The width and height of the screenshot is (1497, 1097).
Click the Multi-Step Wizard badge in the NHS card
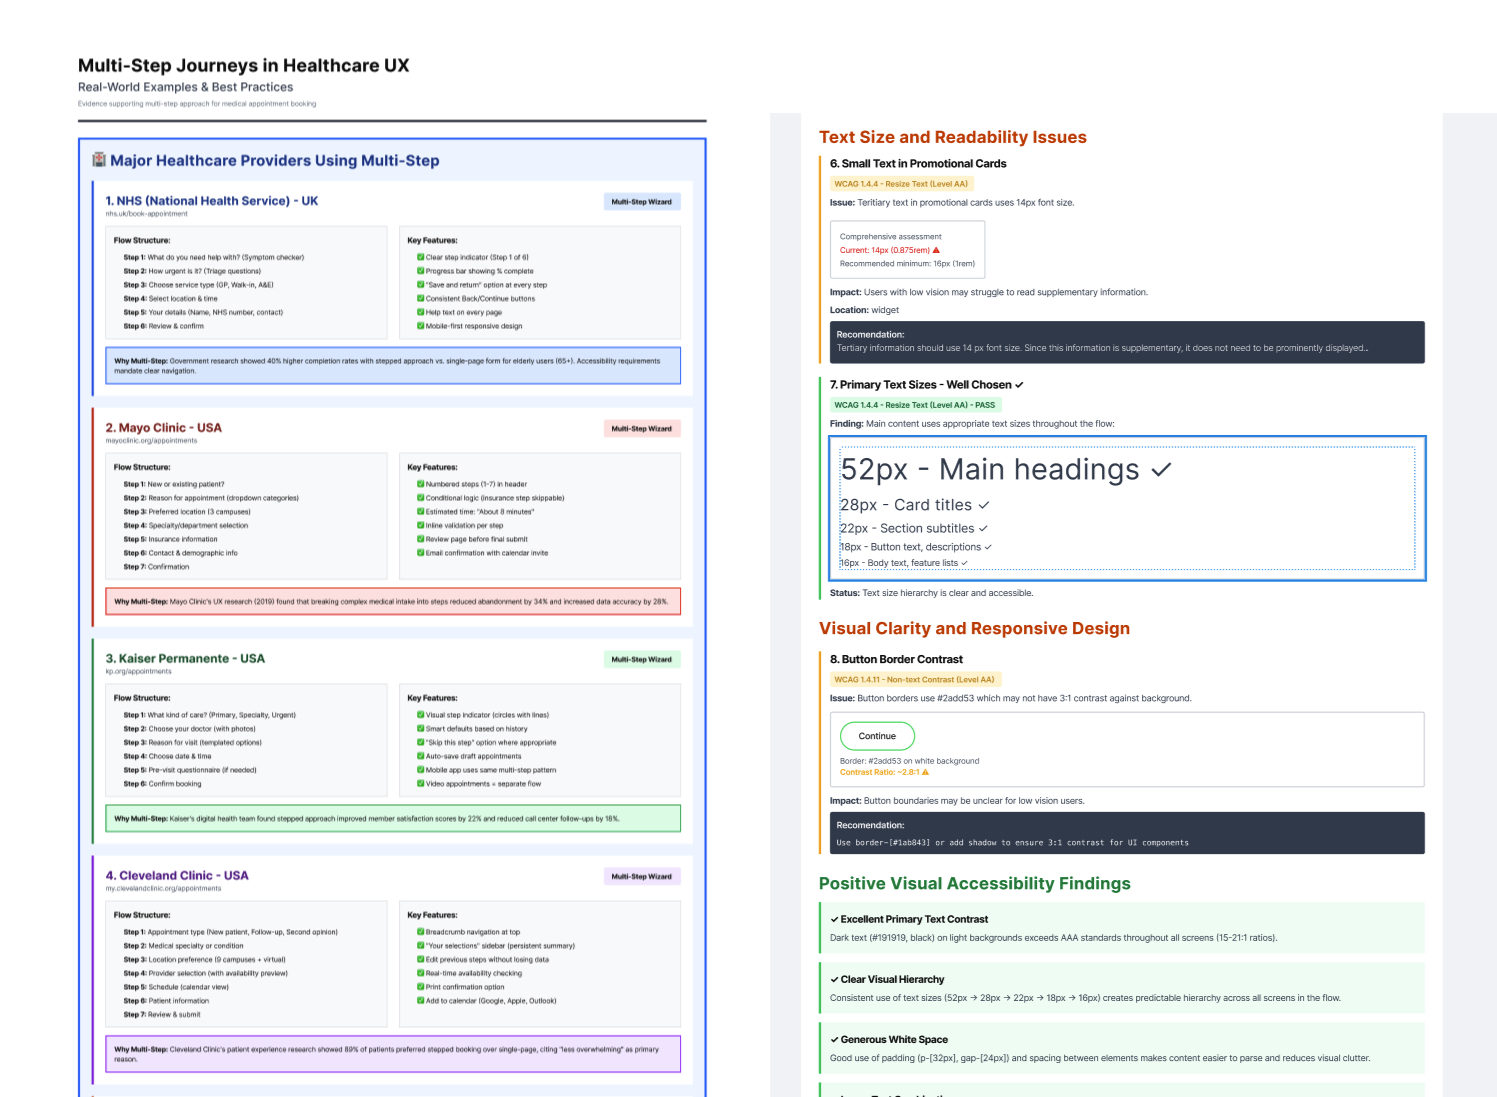(x=642, y=202)
